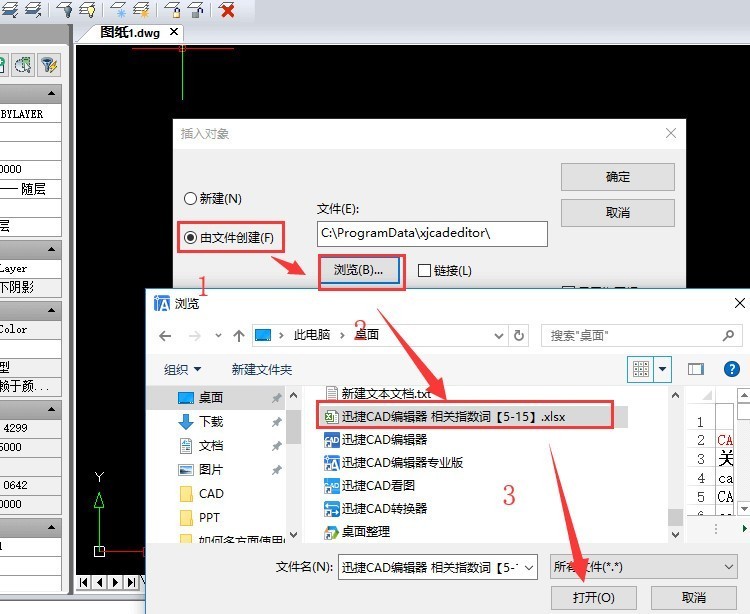750x614 pixels.
Task: Select 图片 in navigation pane
Action: point(211,470)
